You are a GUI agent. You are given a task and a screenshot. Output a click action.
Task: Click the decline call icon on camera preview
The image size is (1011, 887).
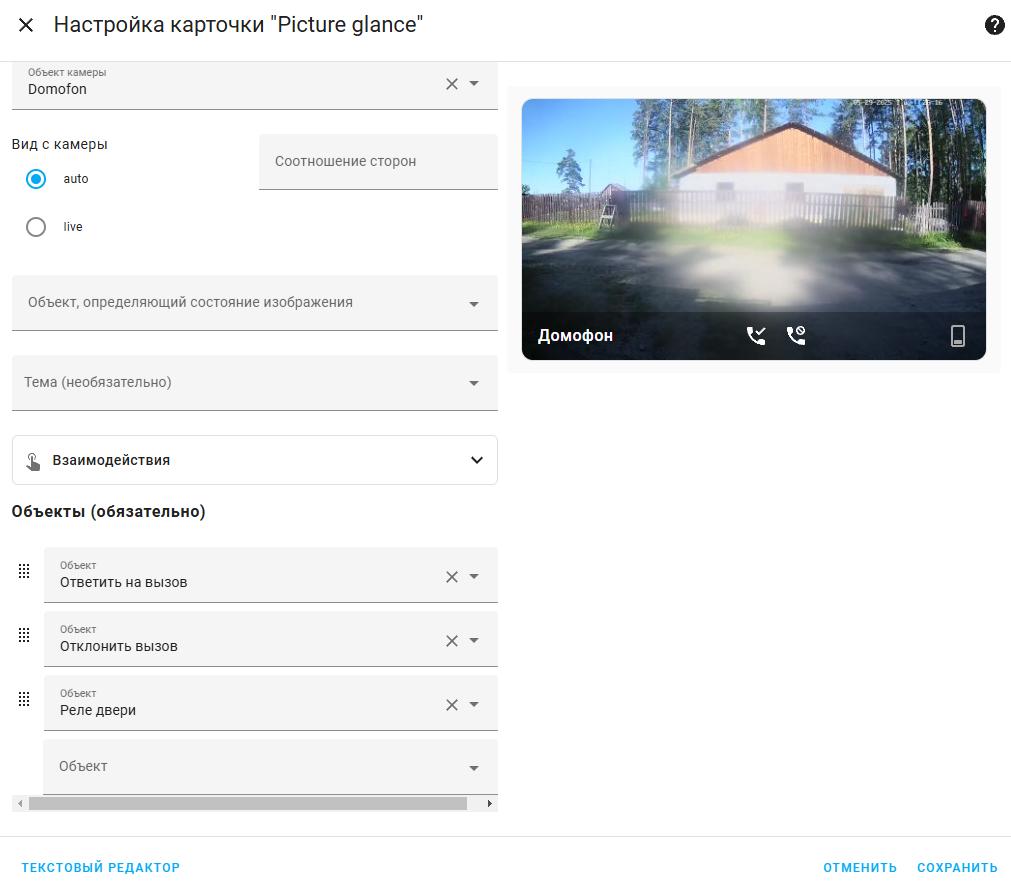(x=796, y=336)
